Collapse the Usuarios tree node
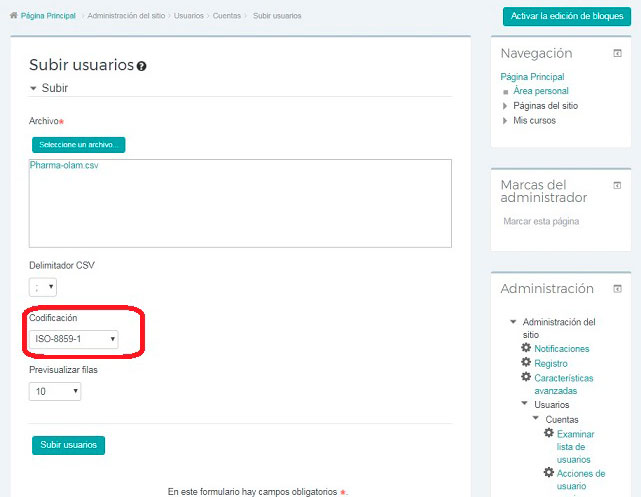Viewport: 641px width, 497px height. click(524, 403)
